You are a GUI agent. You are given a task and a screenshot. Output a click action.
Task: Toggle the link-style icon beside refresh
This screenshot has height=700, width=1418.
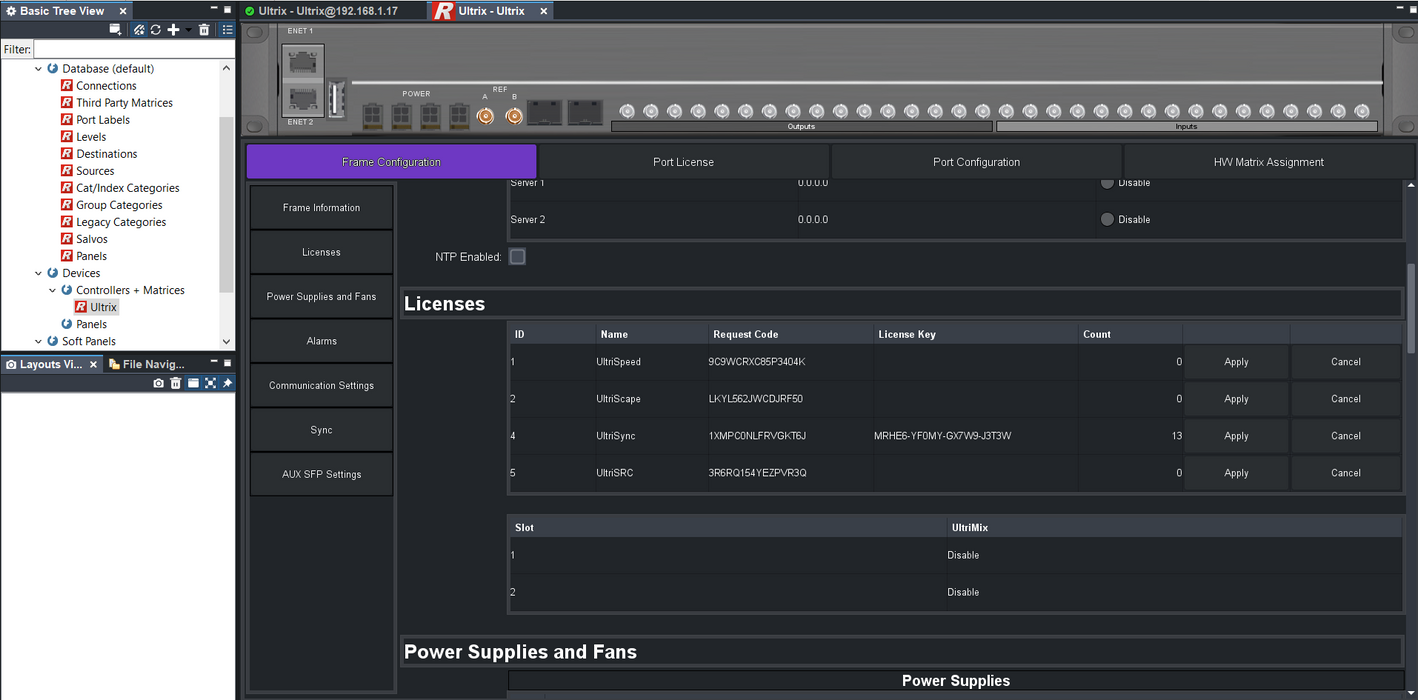point(139,30)
